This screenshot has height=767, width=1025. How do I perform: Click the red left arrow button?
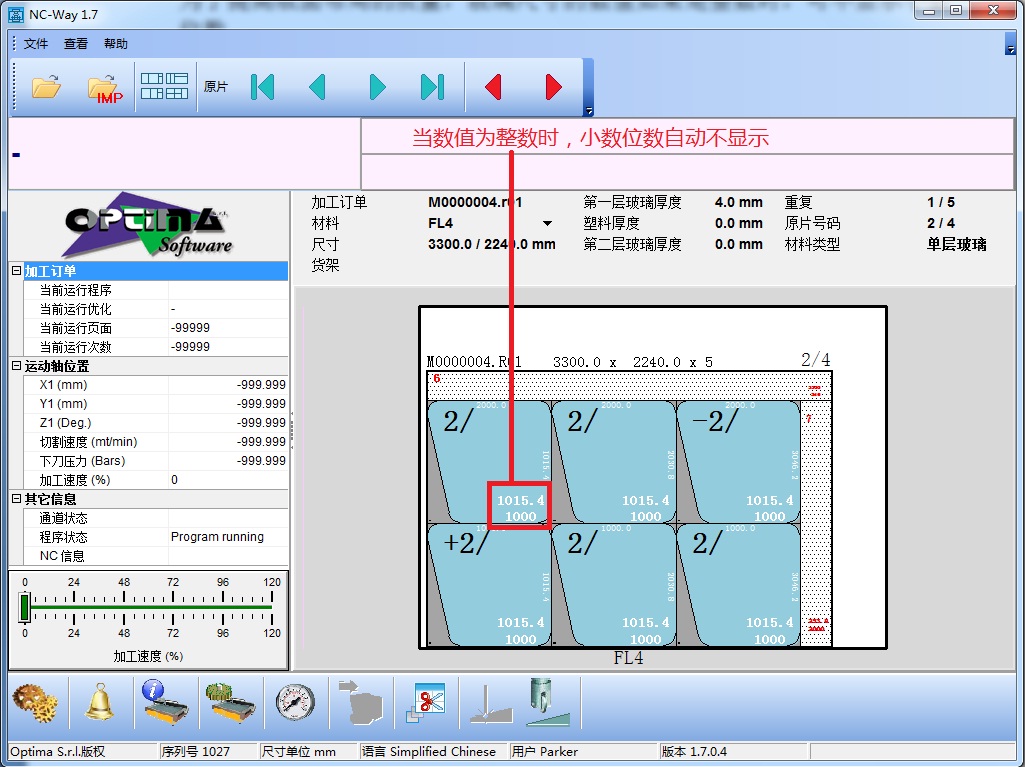point(492,88)
